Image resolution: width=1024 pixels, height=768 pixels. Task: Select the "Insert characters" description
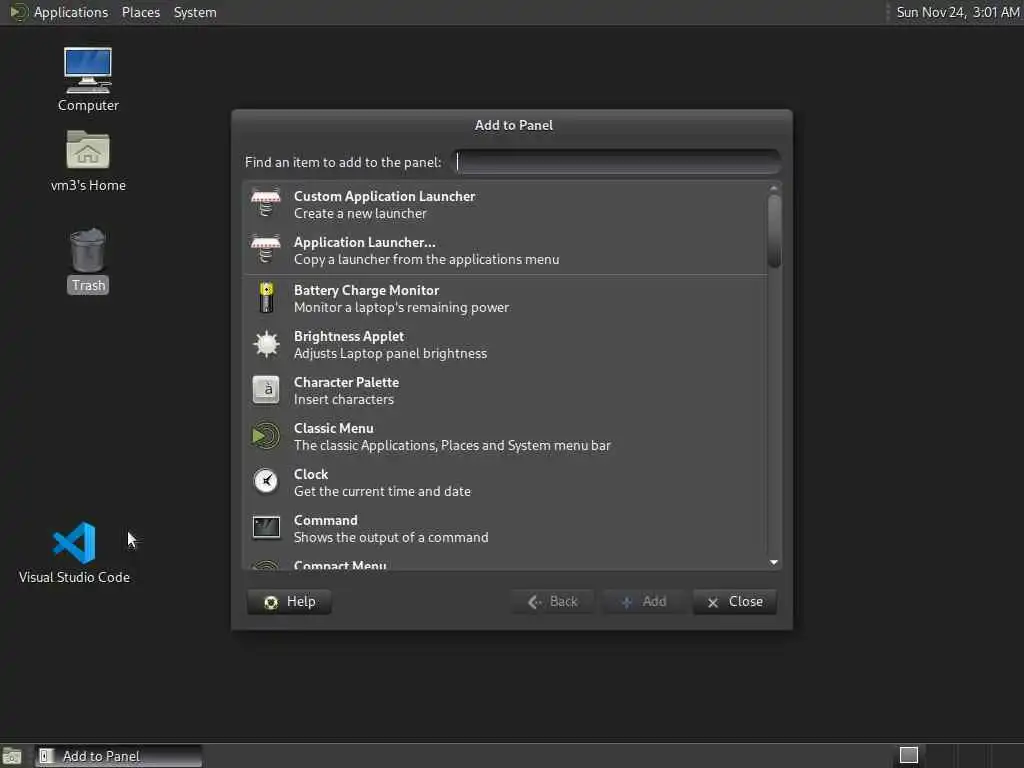tap(344, 400)
